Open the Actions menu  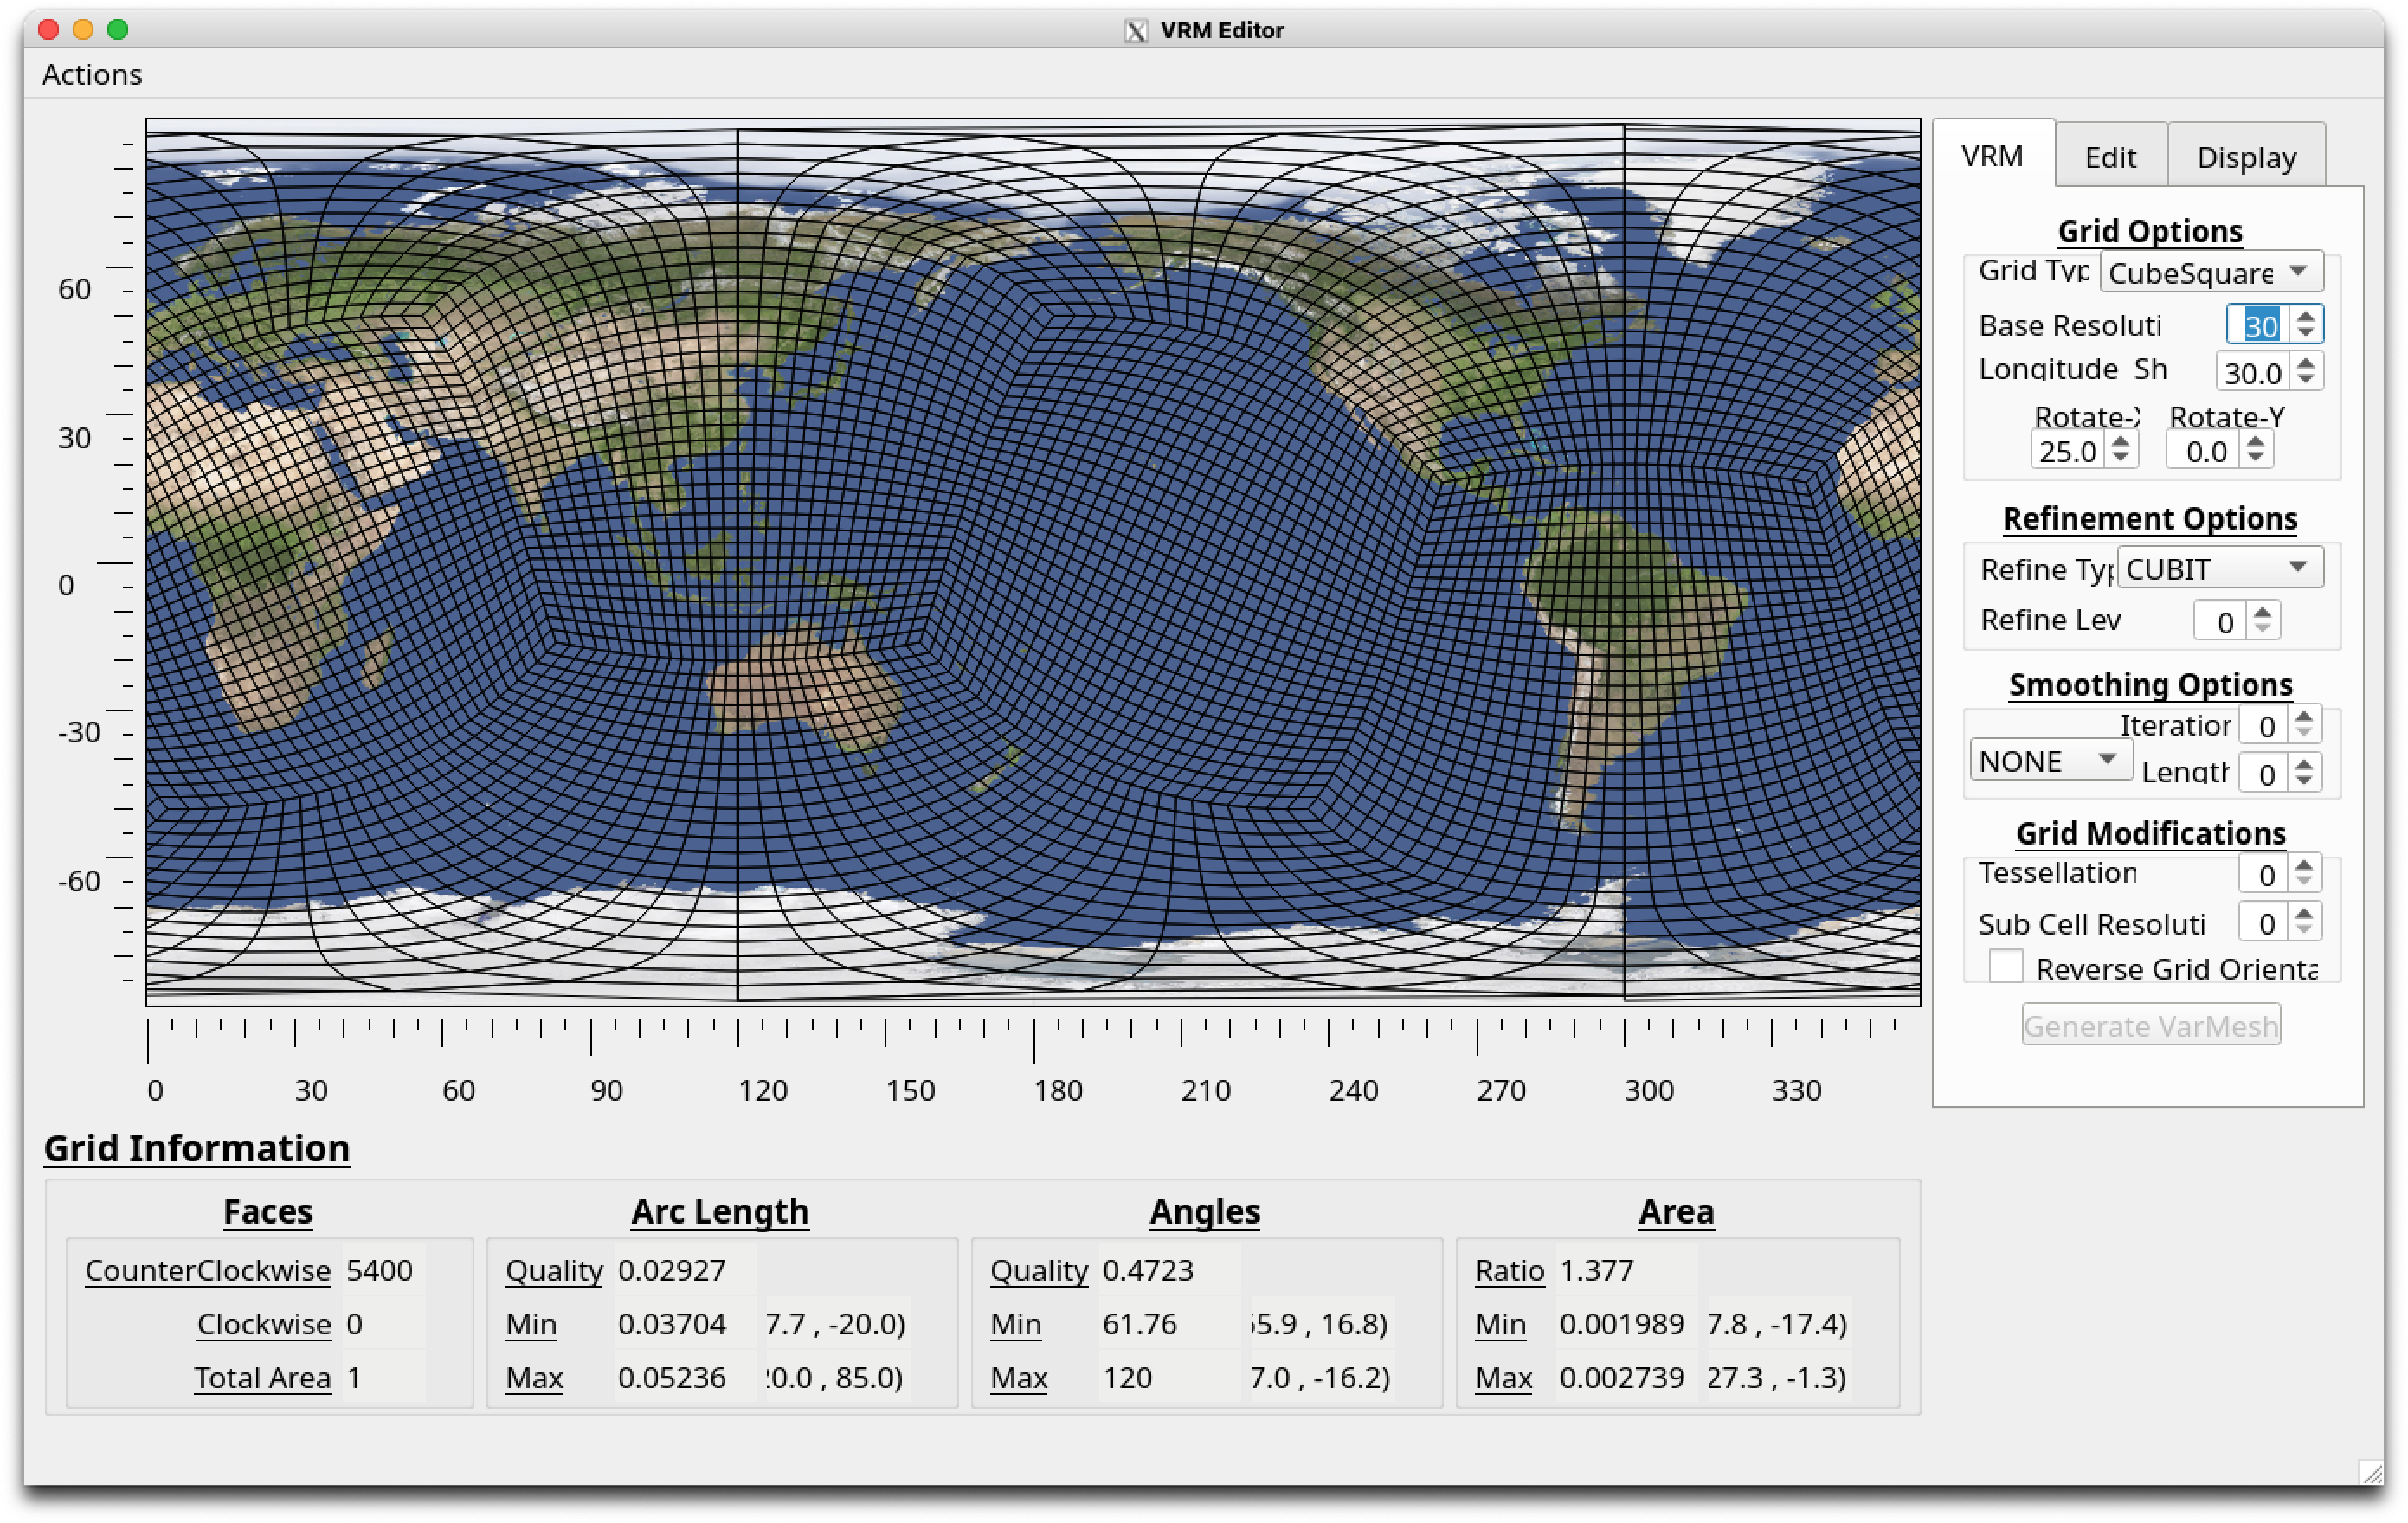click(92, 74)
